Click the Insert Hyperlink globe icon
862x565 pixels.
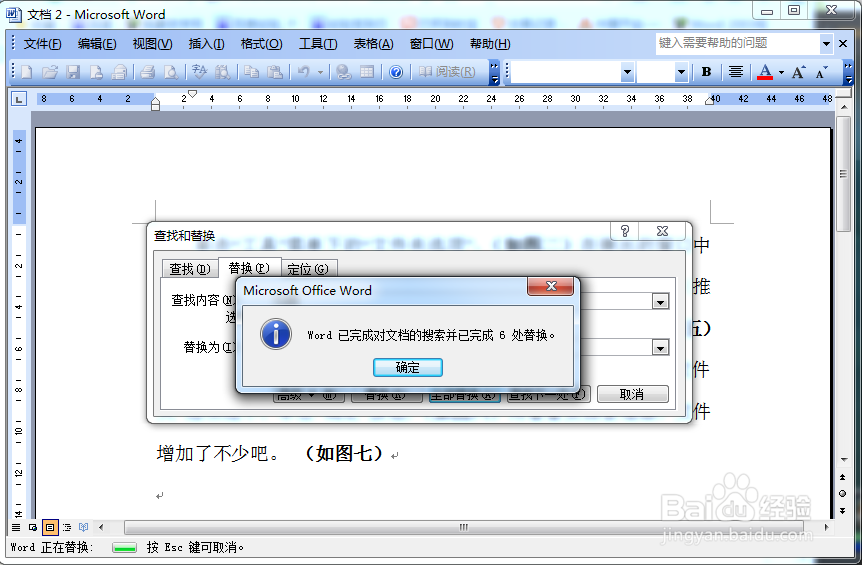[x=344, y=72]
